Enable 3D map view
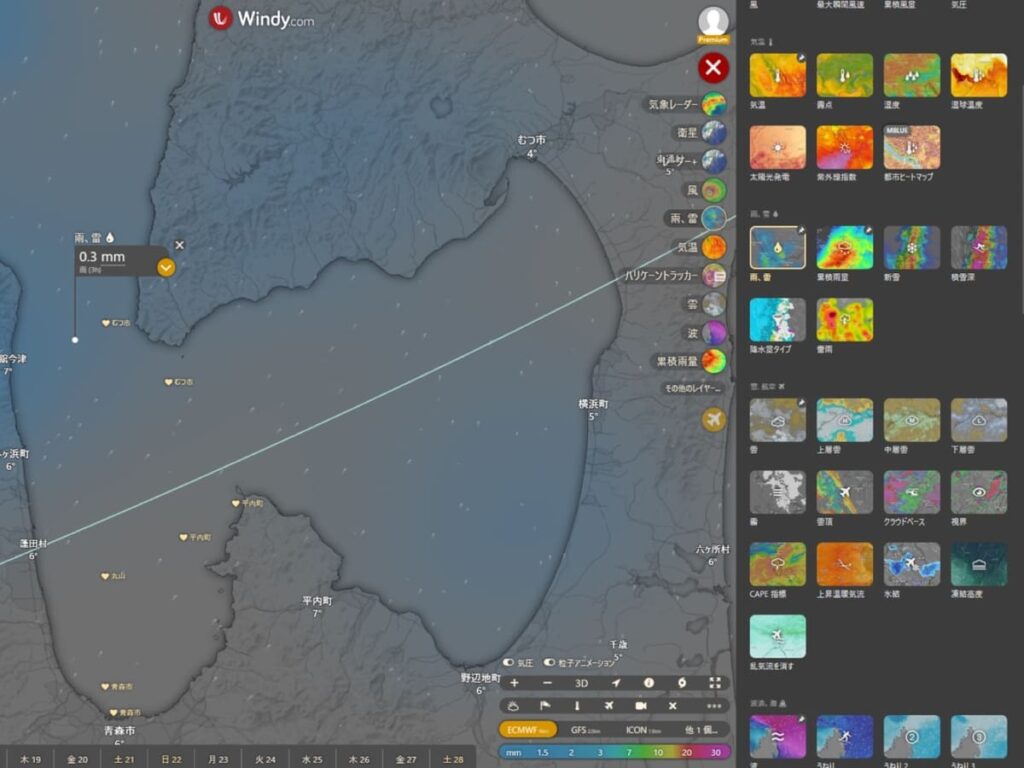1024x768 pixels. pyautogui.click(x=582, y=683)
